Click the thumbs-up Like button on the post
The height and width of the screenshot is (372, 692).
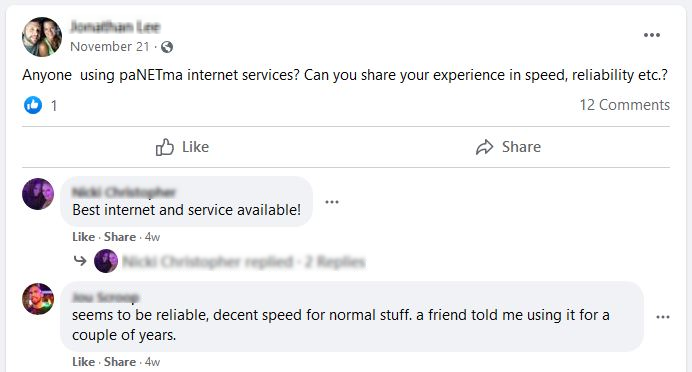point(182,147)
